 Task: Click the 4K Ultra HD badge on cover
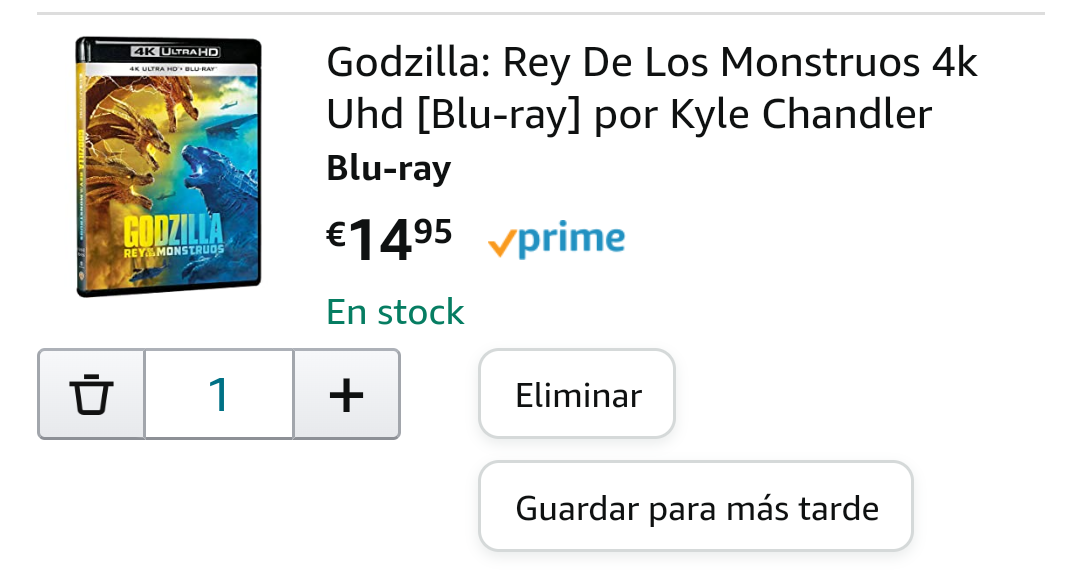pos(176,51)
